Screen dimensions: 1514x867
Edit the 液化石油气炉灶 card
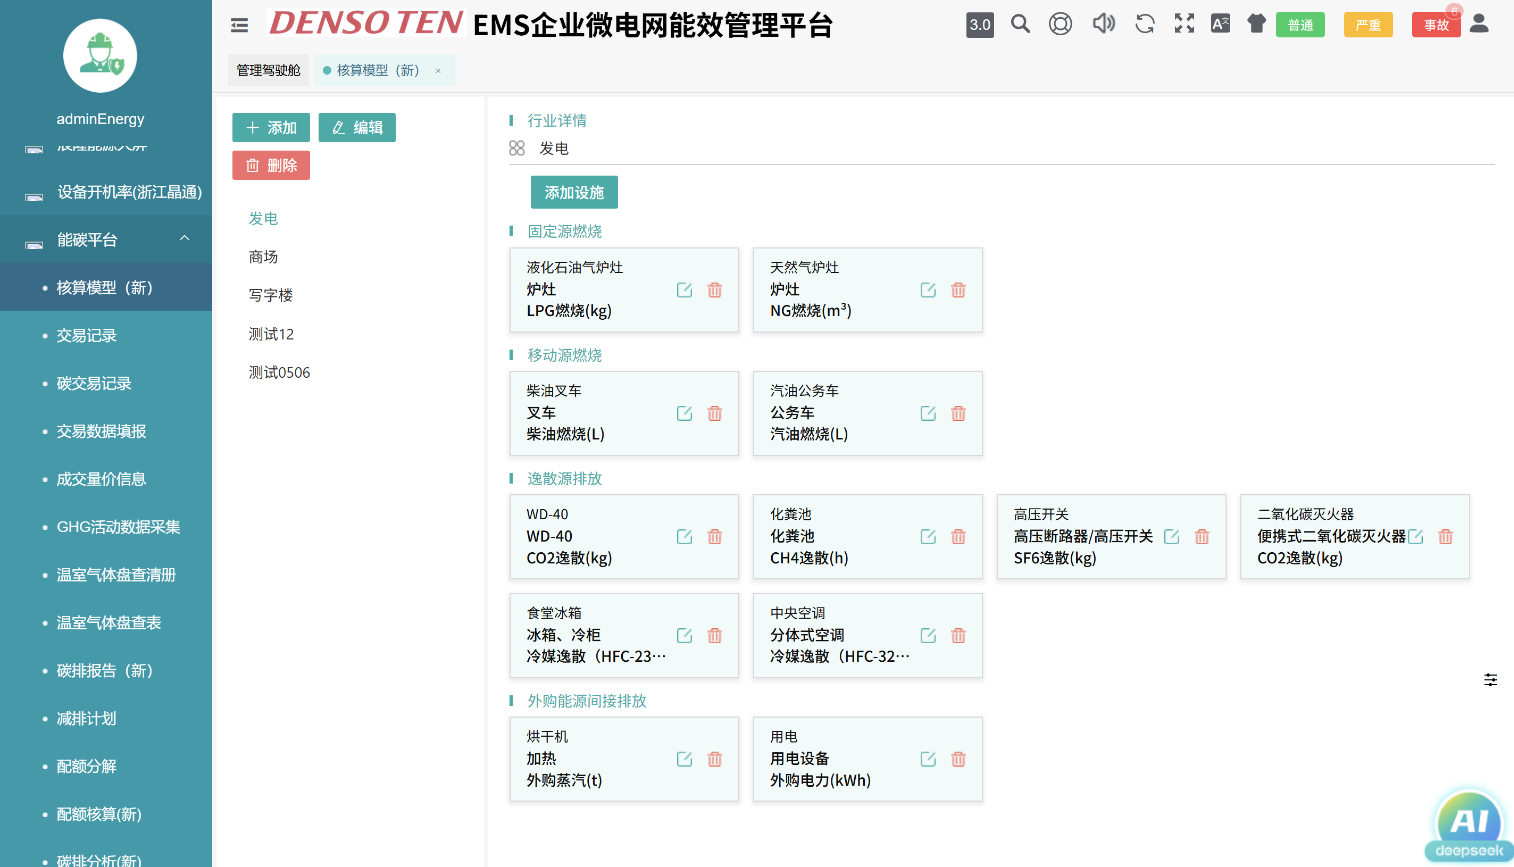tap(684, 290)
